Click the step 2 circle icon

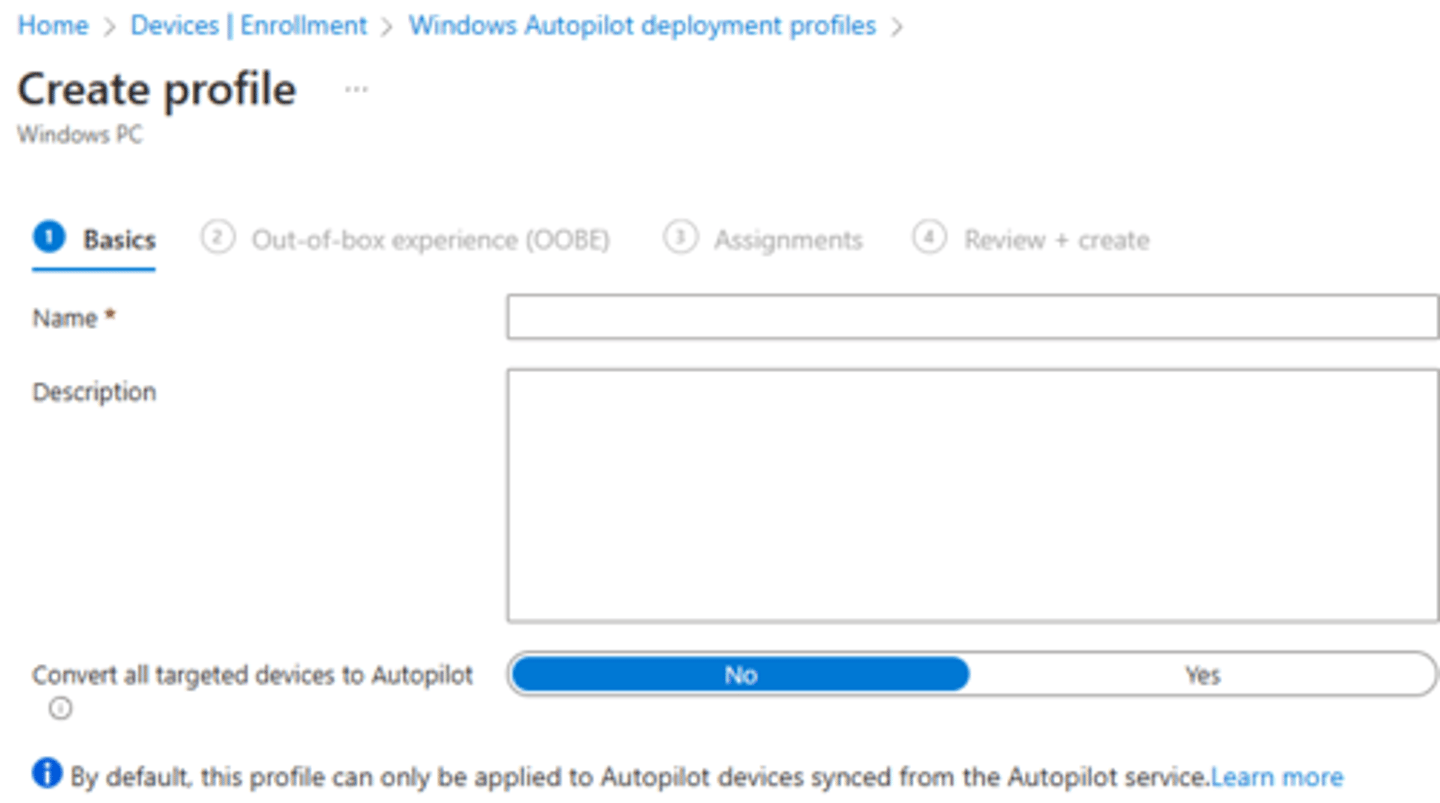(x=217, y=238)
